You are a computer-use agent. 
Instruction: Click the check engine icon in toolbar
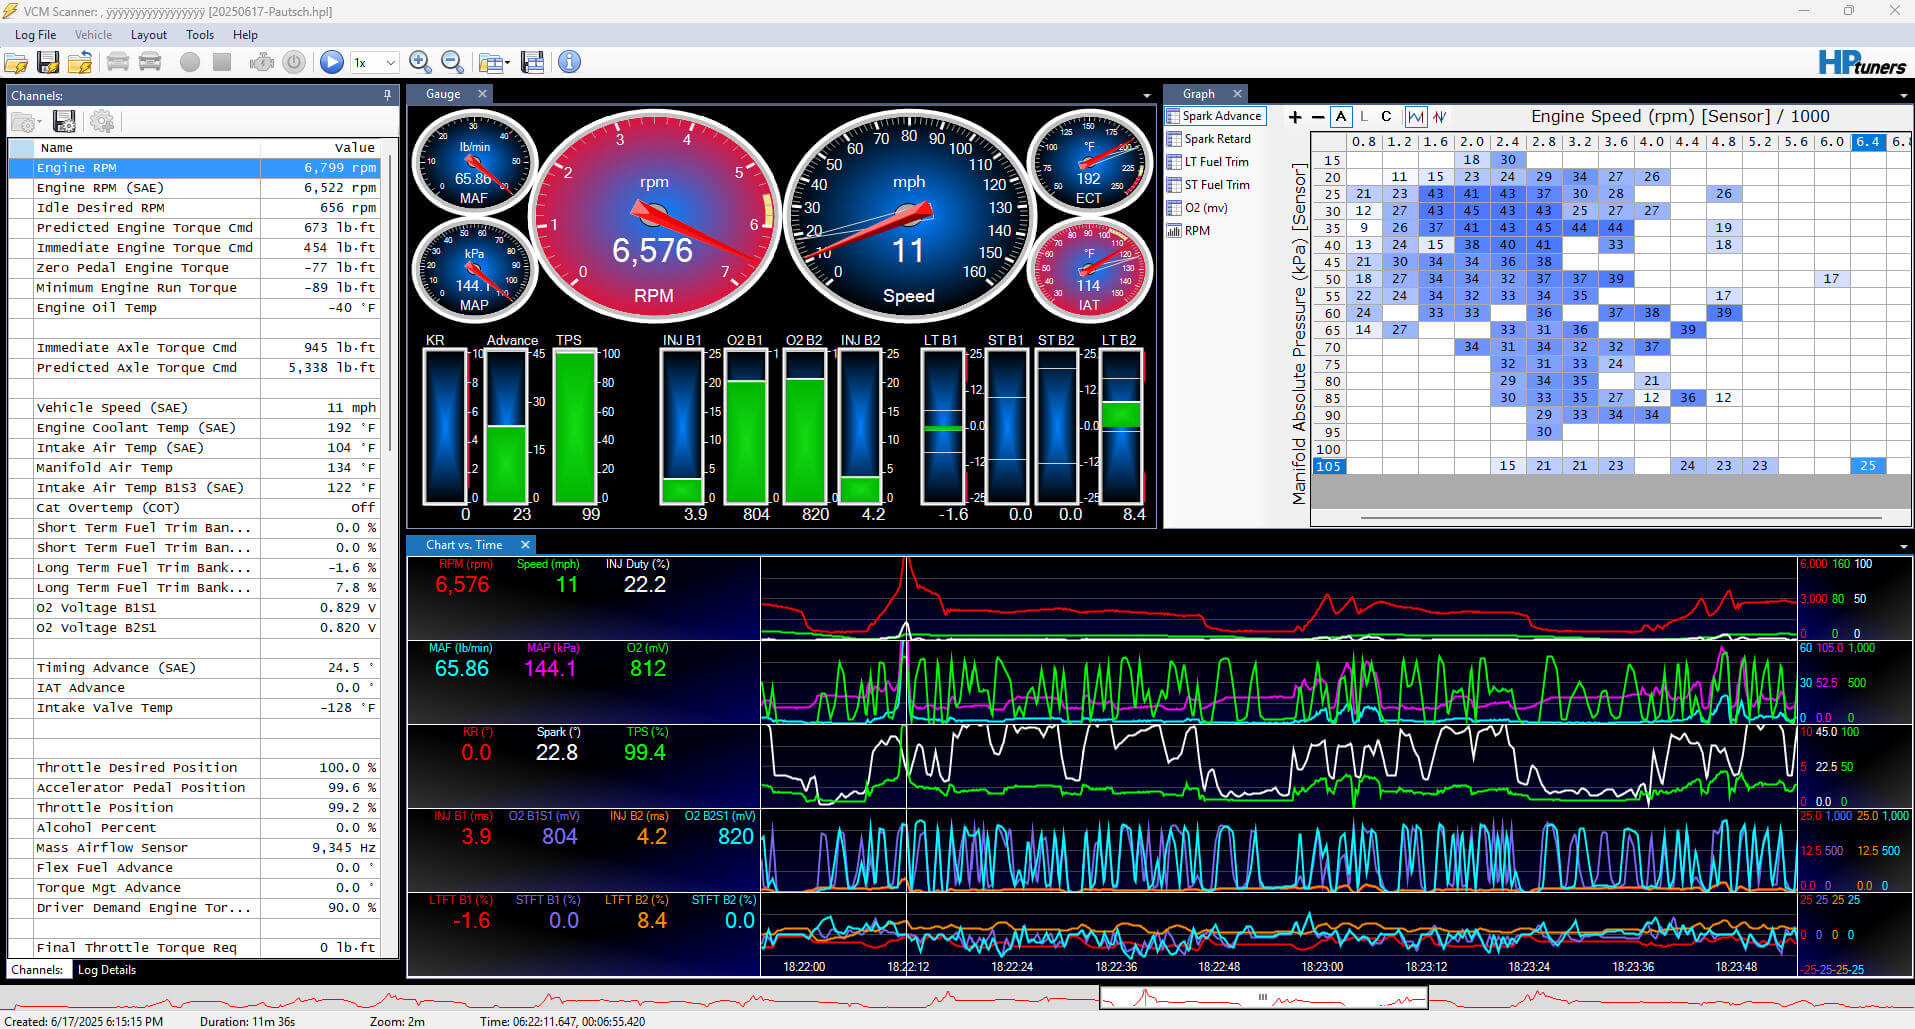click(x=262, y=62)
